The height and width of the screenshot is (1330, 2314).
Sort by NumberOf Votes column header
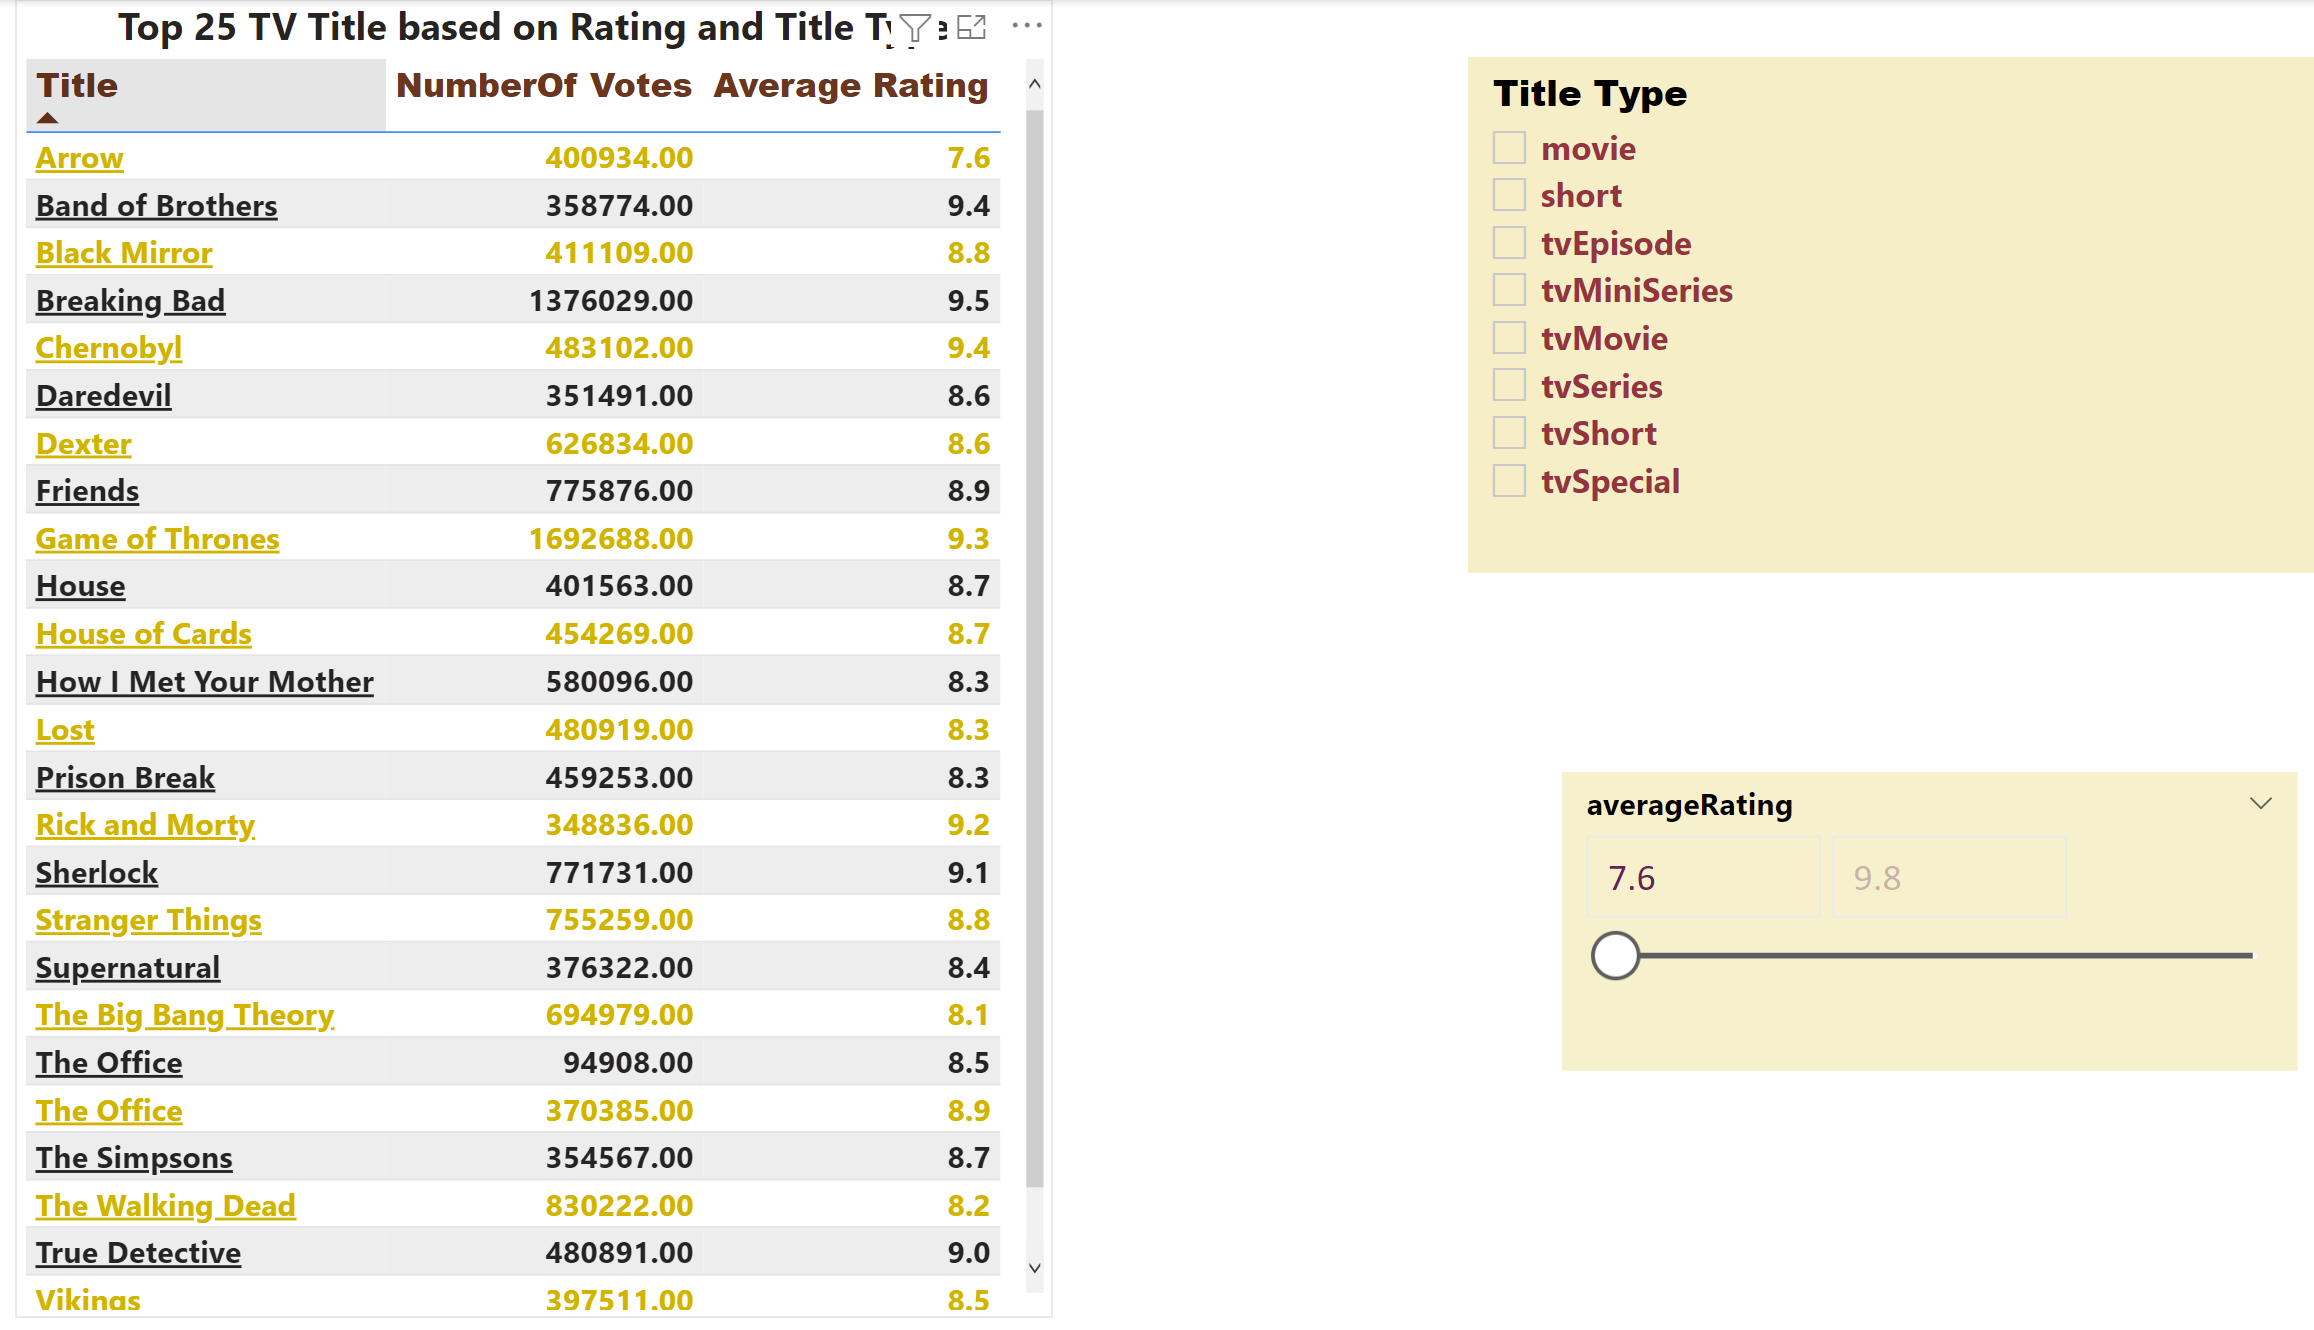(x=543, y=86)
